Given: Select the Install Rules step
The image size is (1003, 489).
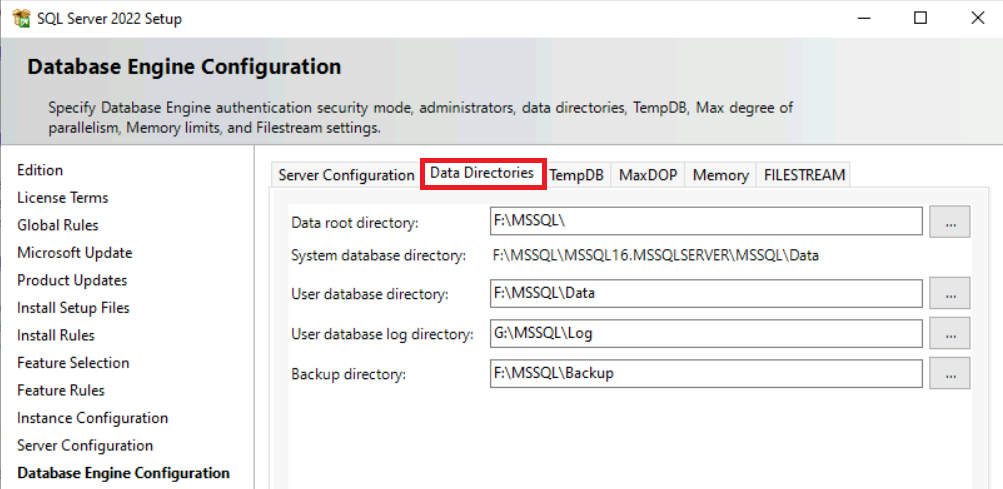Looking at the screenshot, I should (x=56, y=335).
